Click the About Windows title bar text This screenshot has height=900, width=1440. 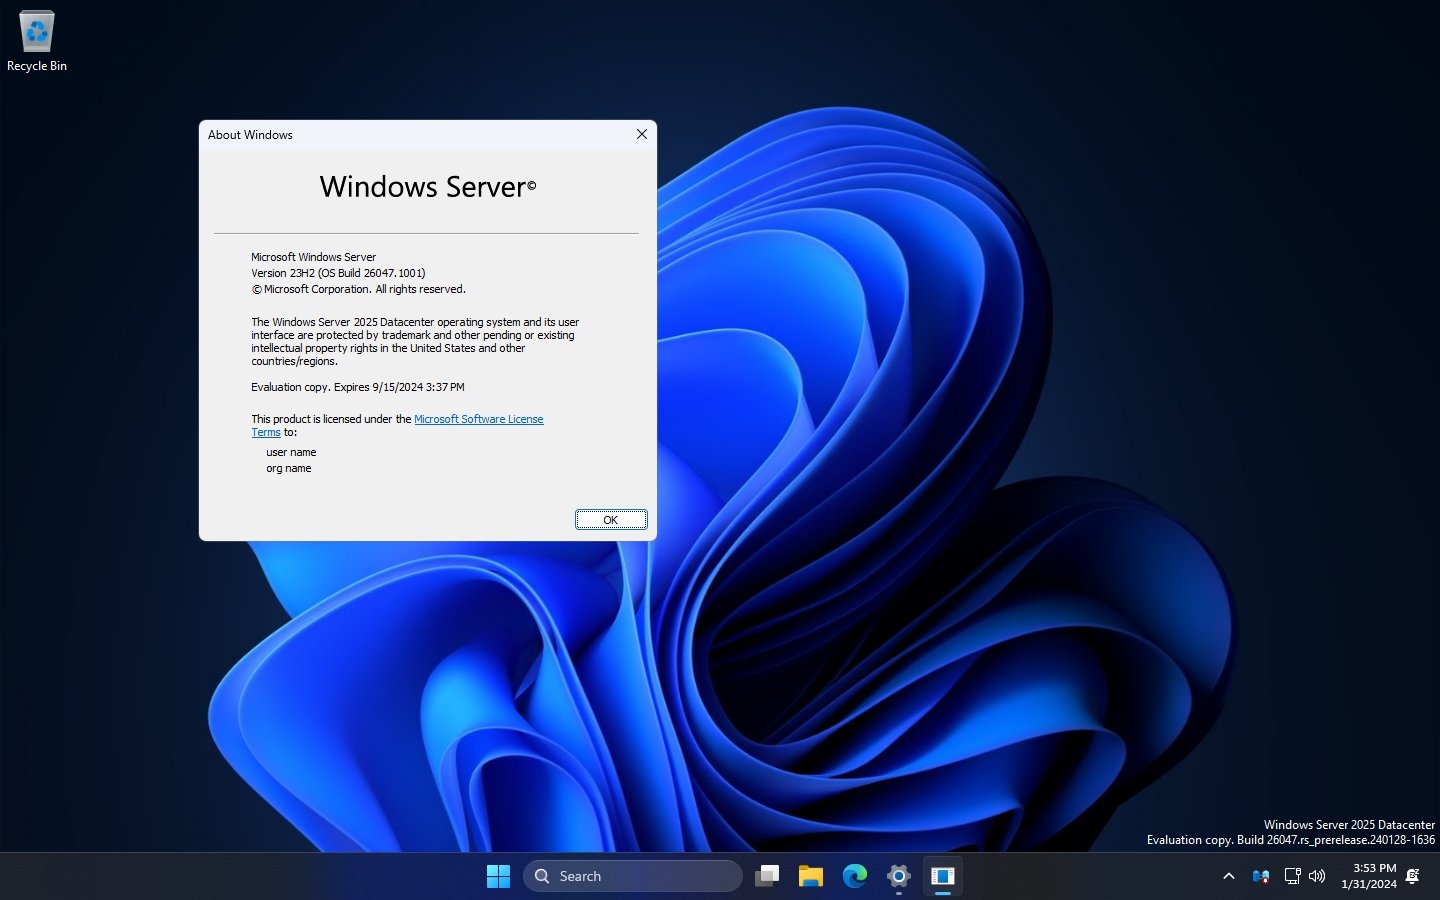point(250,135)
